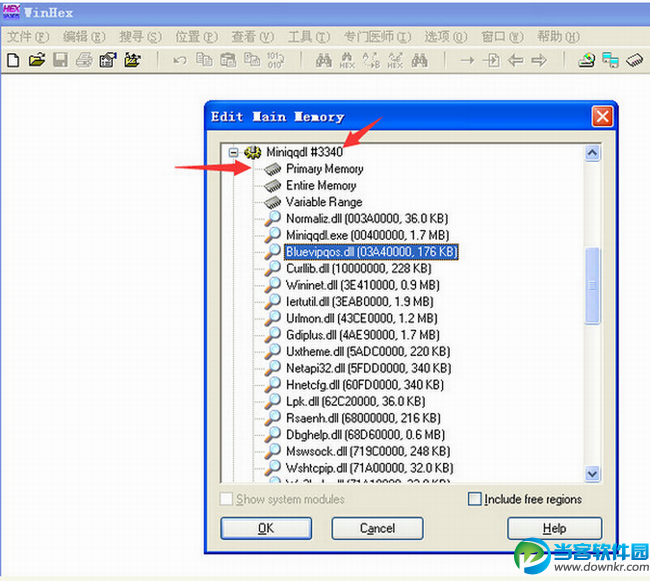Image resolution: width=650 pixels, height=581 pixels.
Task: Select Variable Range in the tree
Action: pos(324,202)
